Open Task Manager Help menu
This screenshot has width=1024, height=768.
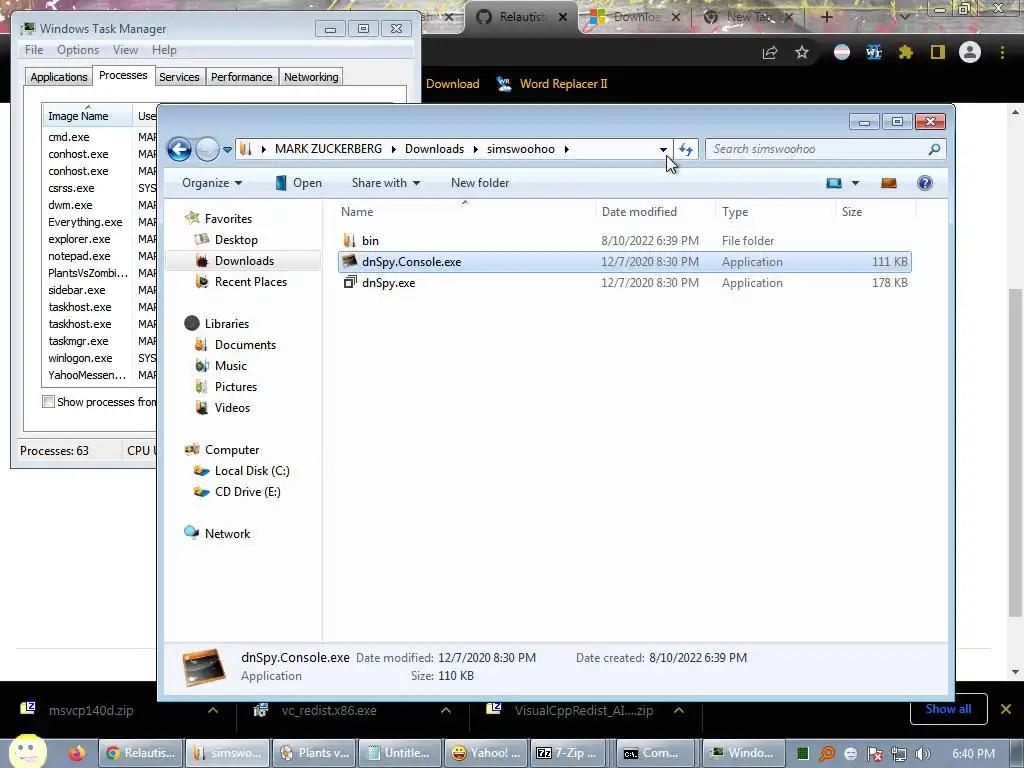pos(164,50)
